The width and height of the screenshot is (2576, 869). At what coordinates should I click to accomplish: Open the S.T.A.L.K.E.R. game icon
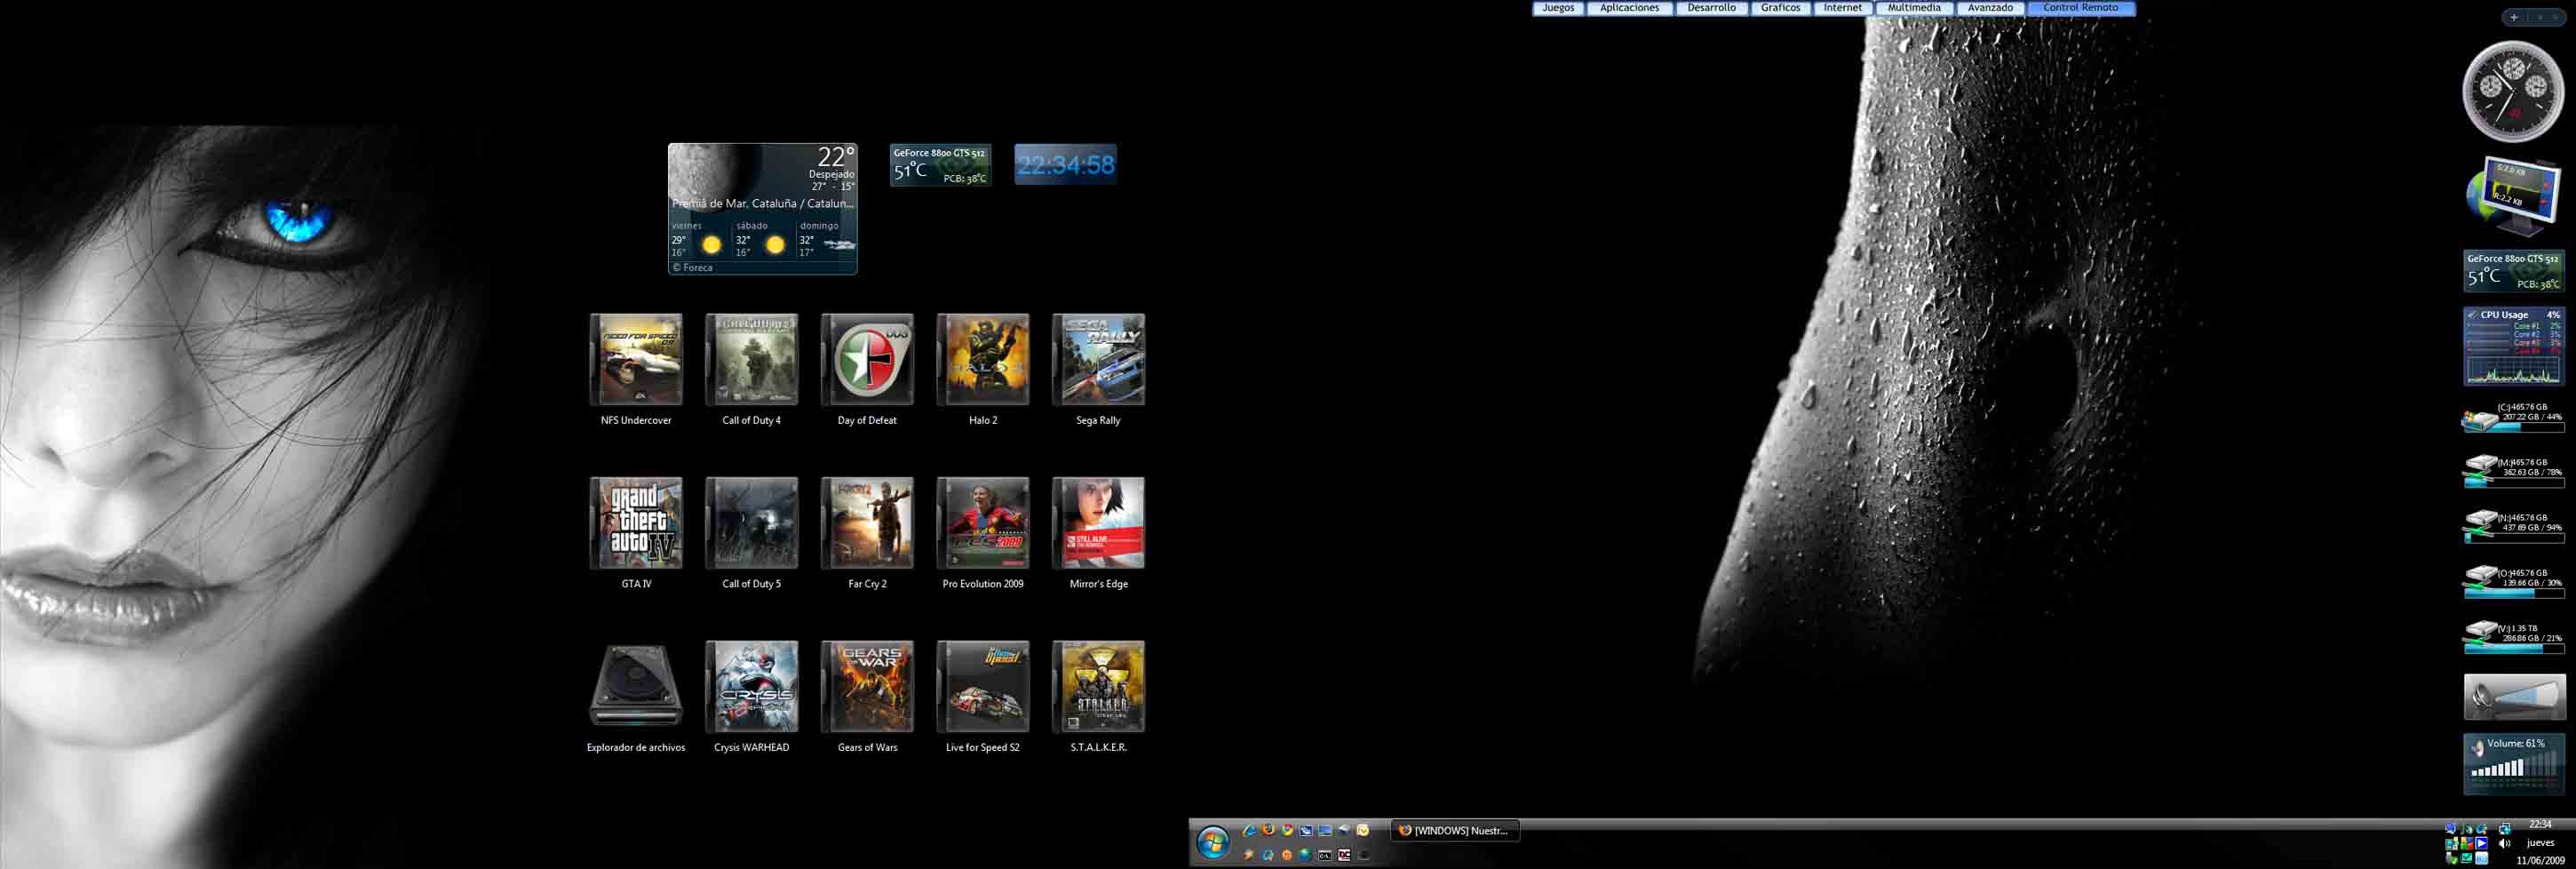(x=1098, y=687)
